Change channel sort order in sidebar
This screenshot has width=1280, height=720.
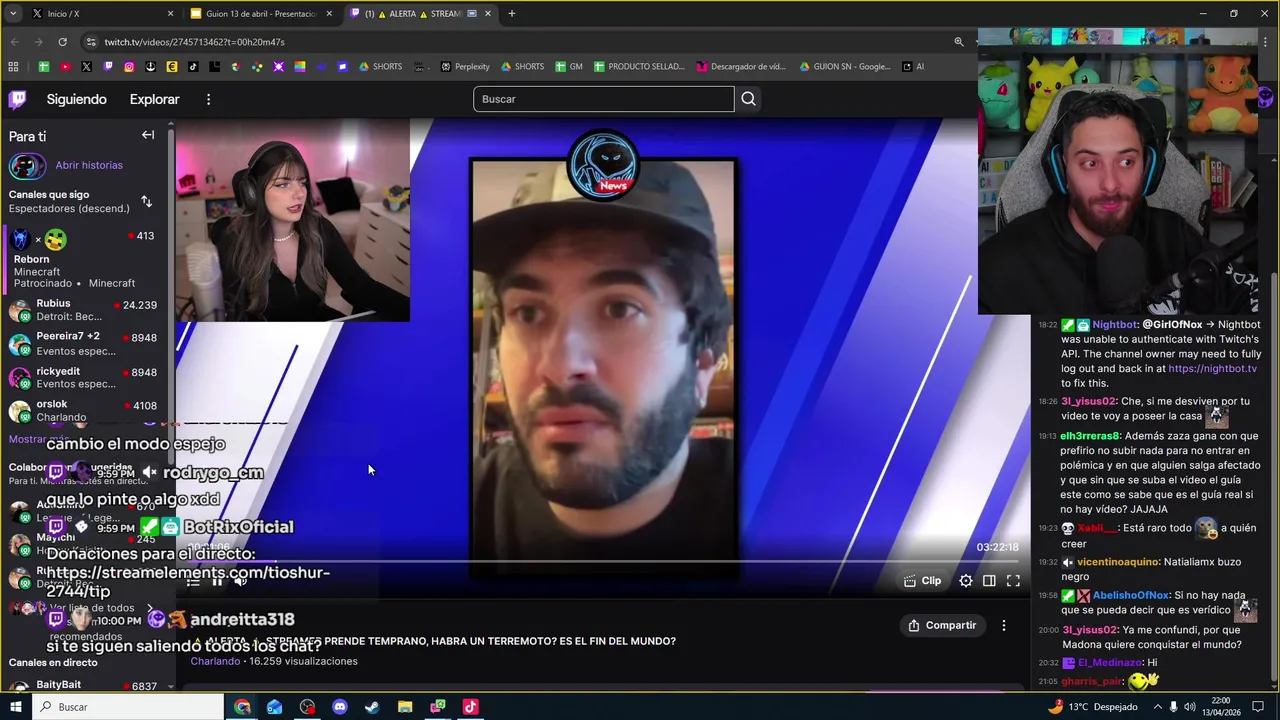click(146, 201)
